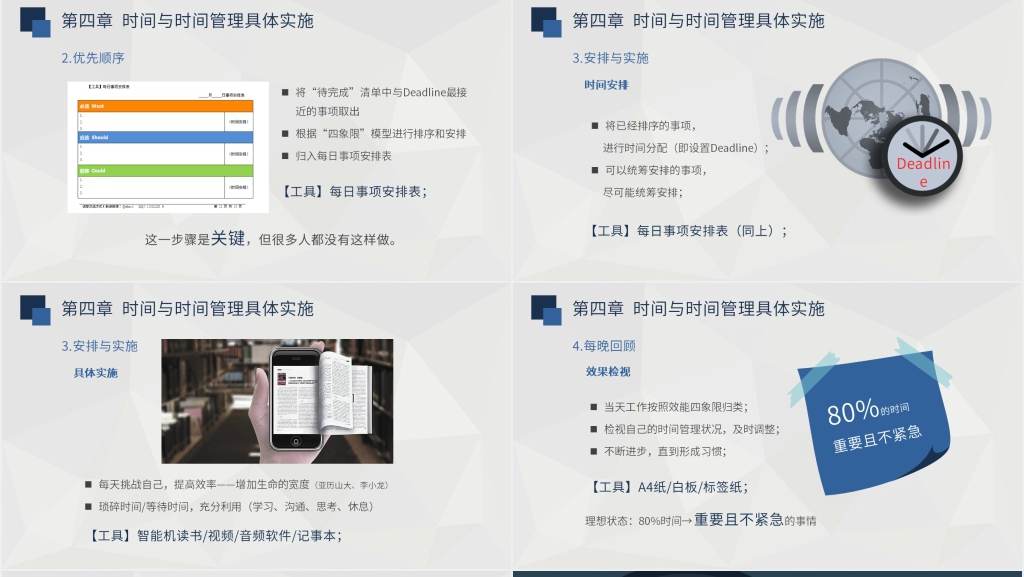Click the '时间安排' subheading
Image resolution: width=1024 pixels, height=577 pixels.
coord(607,85)
